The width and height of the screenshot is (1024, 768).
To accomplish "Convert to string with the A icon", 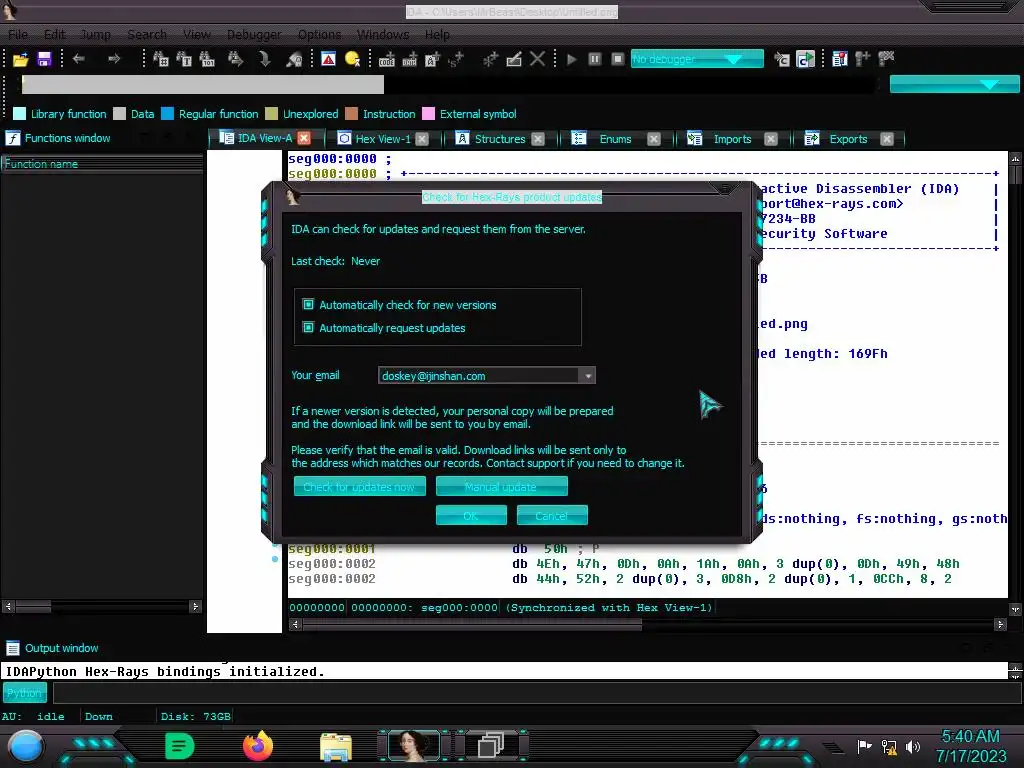I will tap(432, 59).
